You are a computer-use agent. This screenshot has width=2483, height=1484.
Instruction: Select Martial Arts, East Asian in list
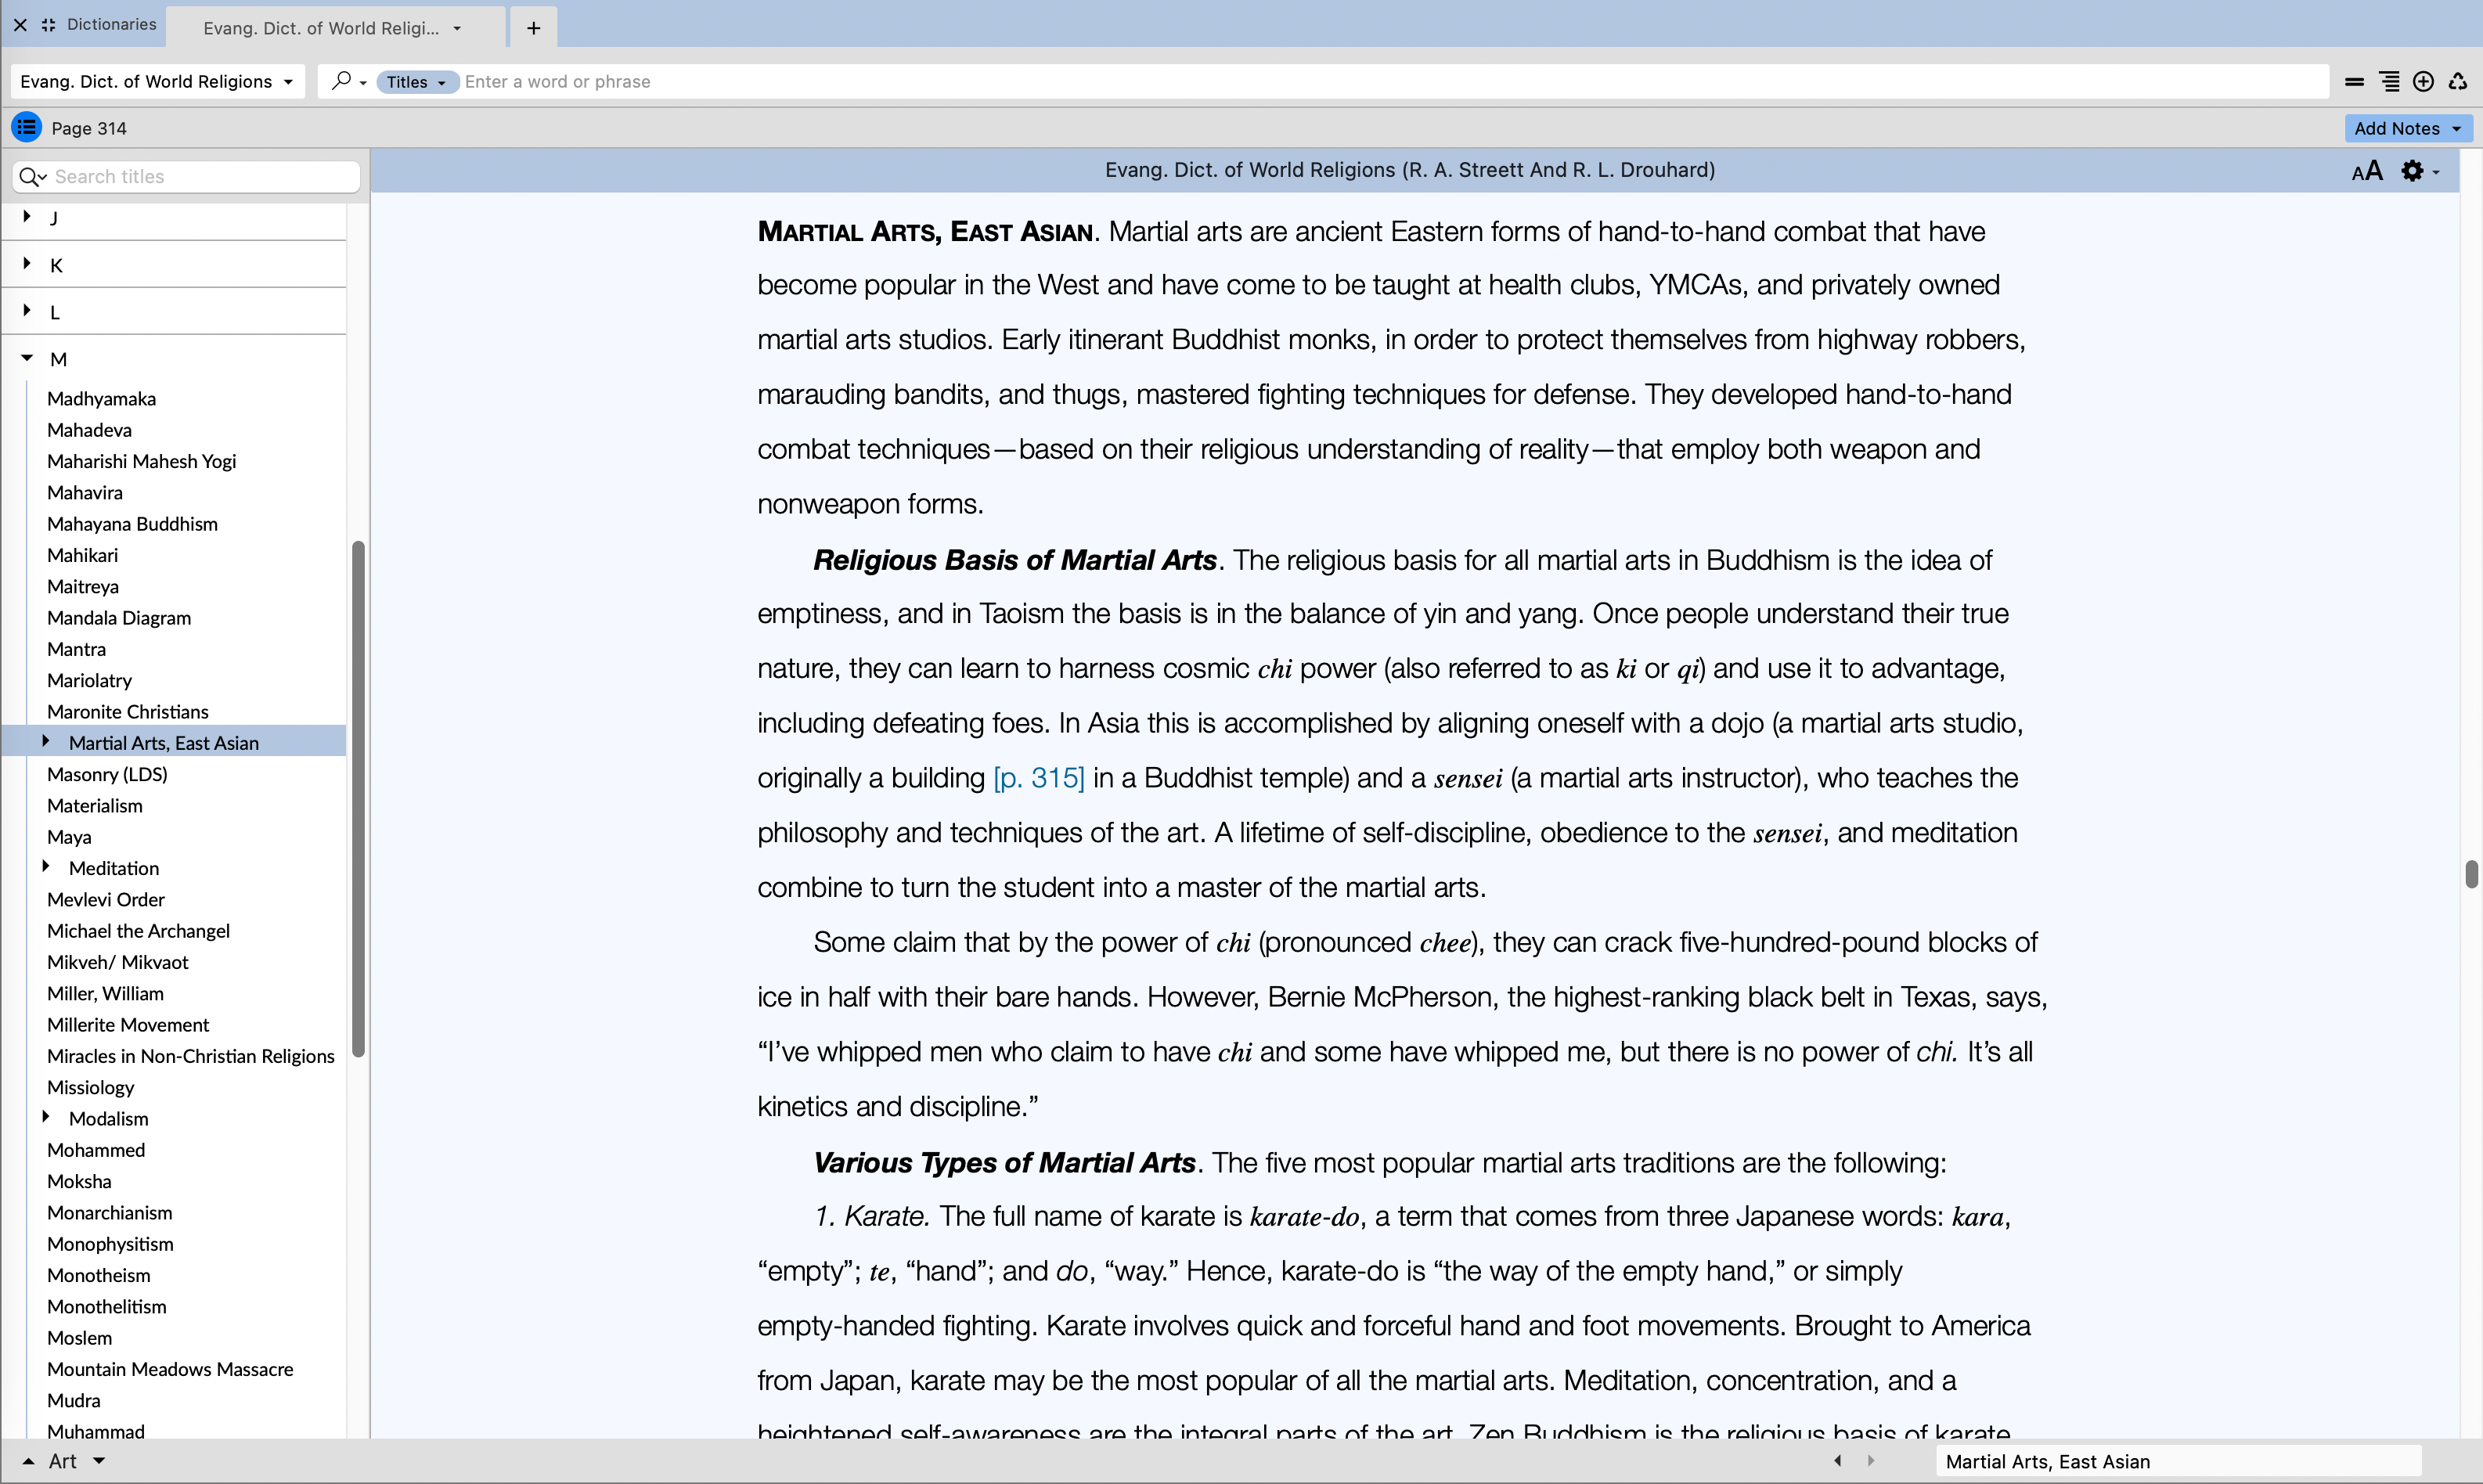tap(164, 743)
